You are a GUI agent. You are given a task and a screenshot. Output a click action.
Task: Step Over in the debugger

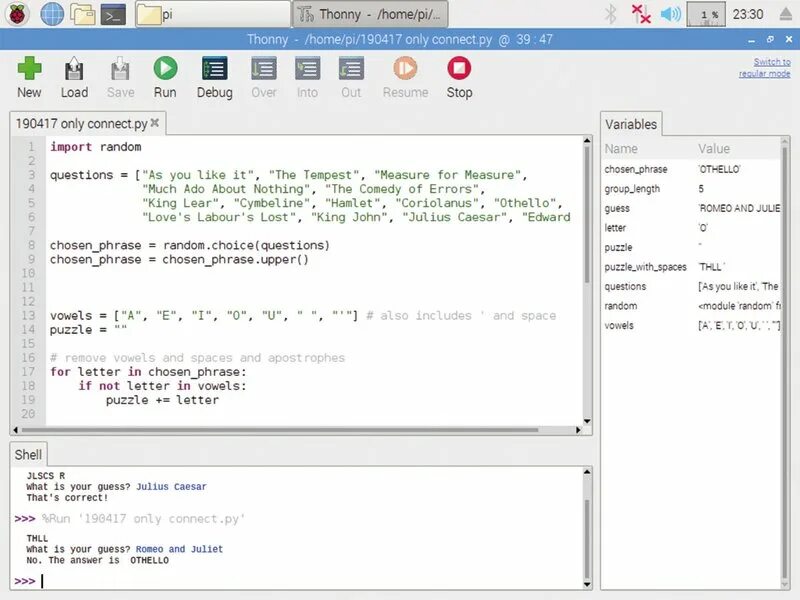pyautogui.click(x=264, y=78)
